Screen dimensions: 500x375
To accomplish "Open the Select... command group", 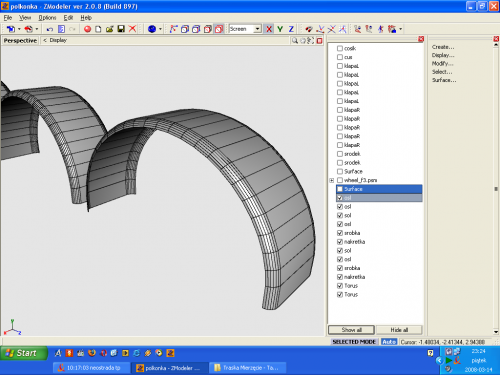I will coord(442,72).
